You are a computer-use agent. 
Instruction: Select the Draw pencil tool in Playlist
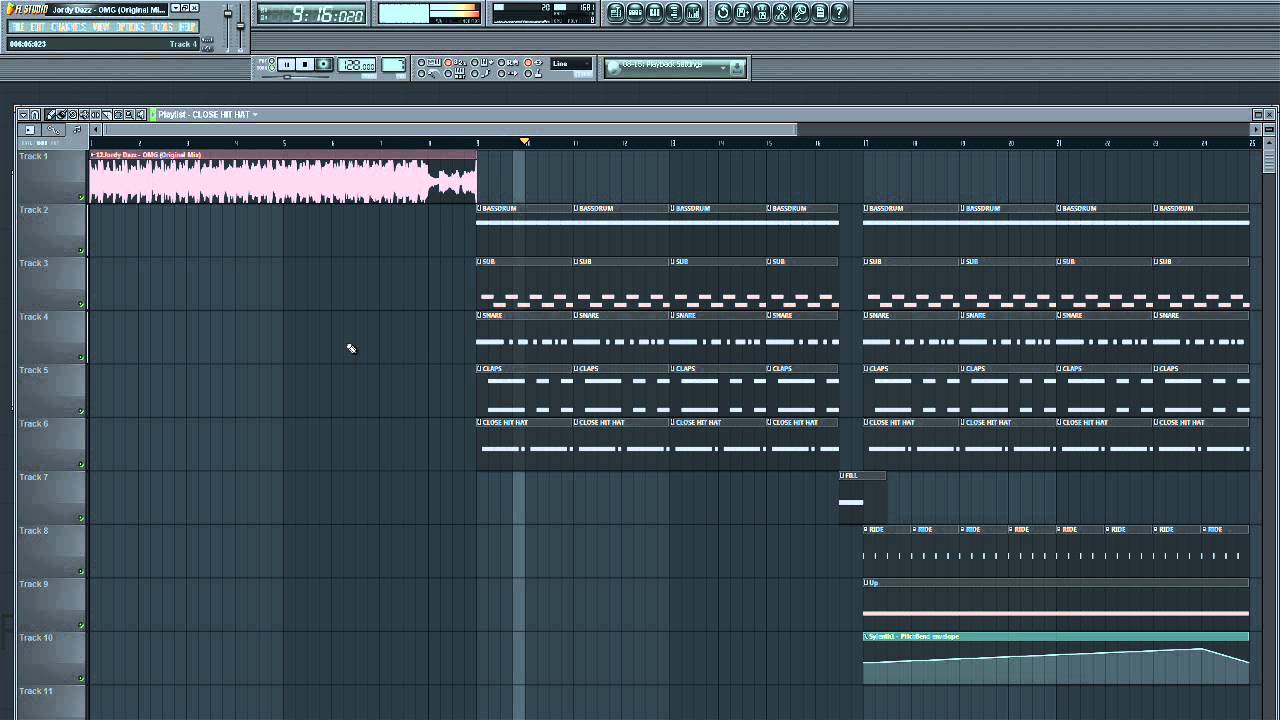(x=51, y=114)
